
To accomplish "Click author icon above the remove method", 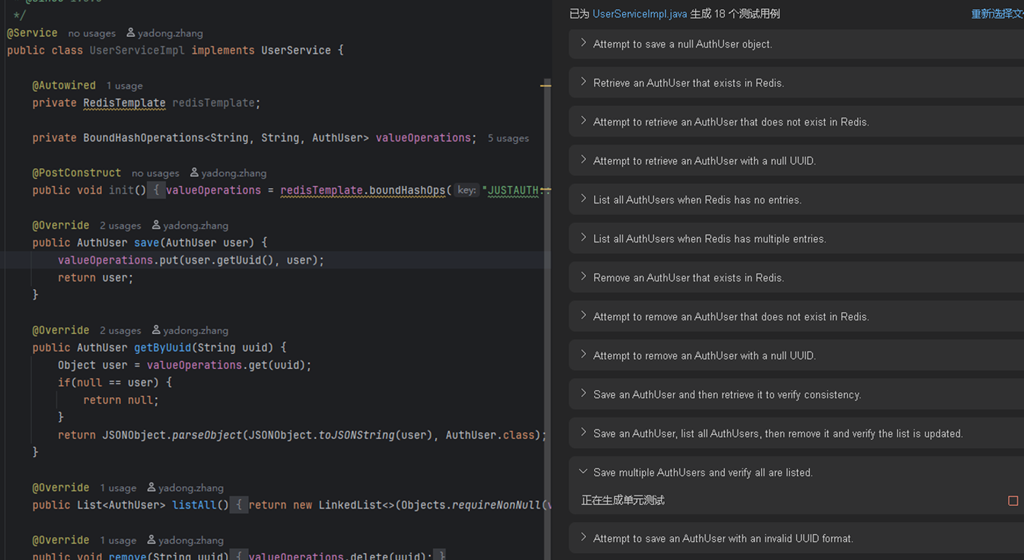I will point(151,540).
